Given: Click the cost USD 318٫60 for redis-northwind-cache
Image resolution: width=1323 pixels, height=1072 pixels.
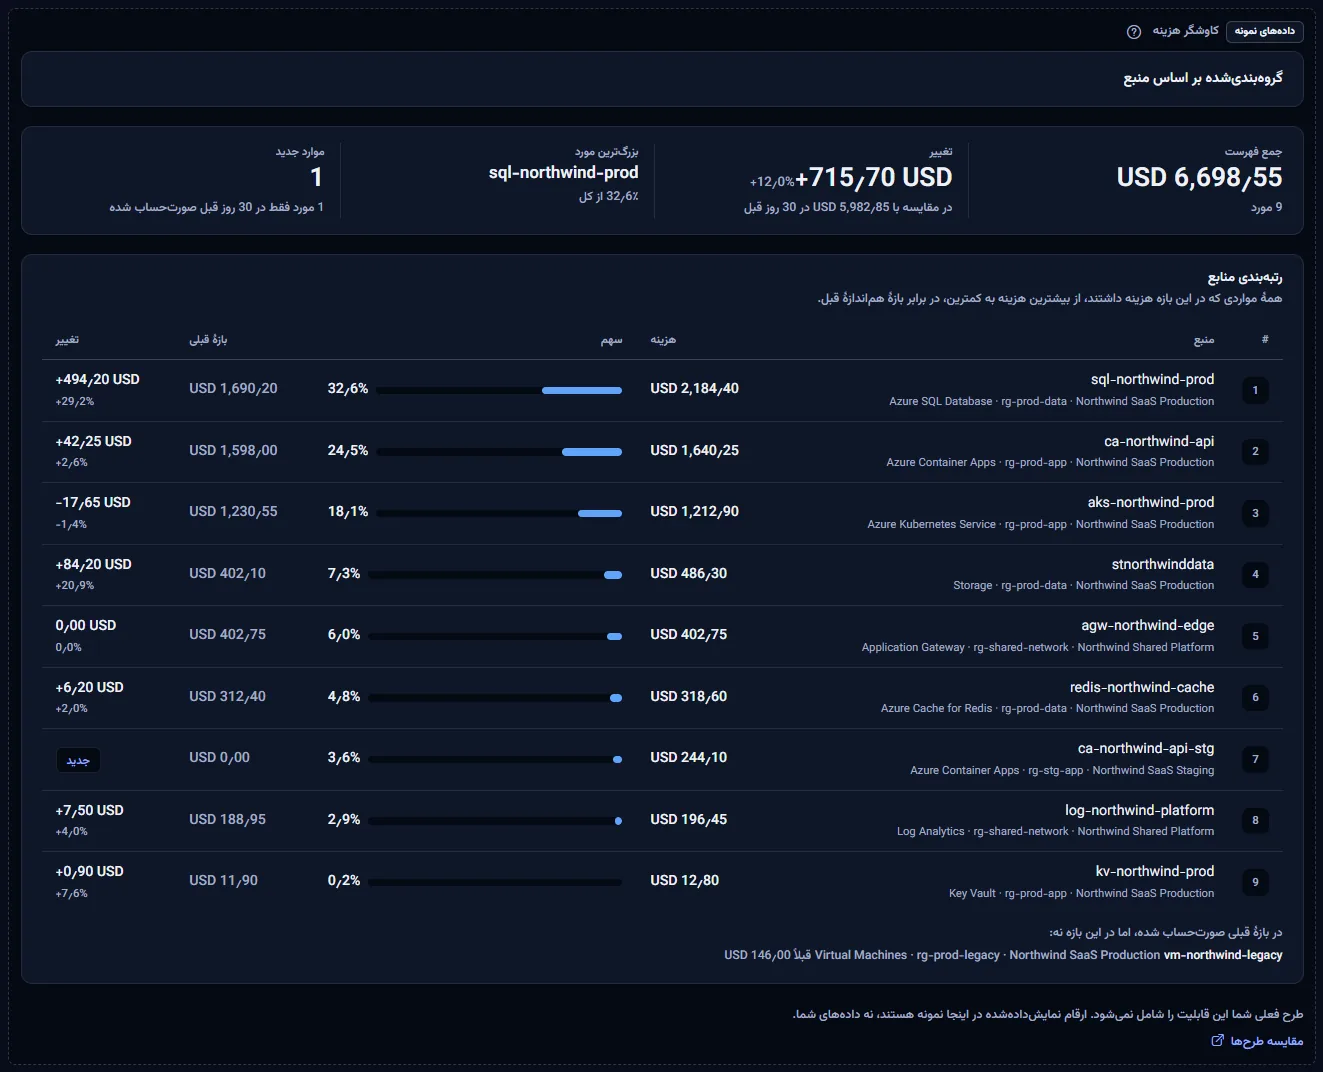Looking at the screenshot, I should (689, 696).
